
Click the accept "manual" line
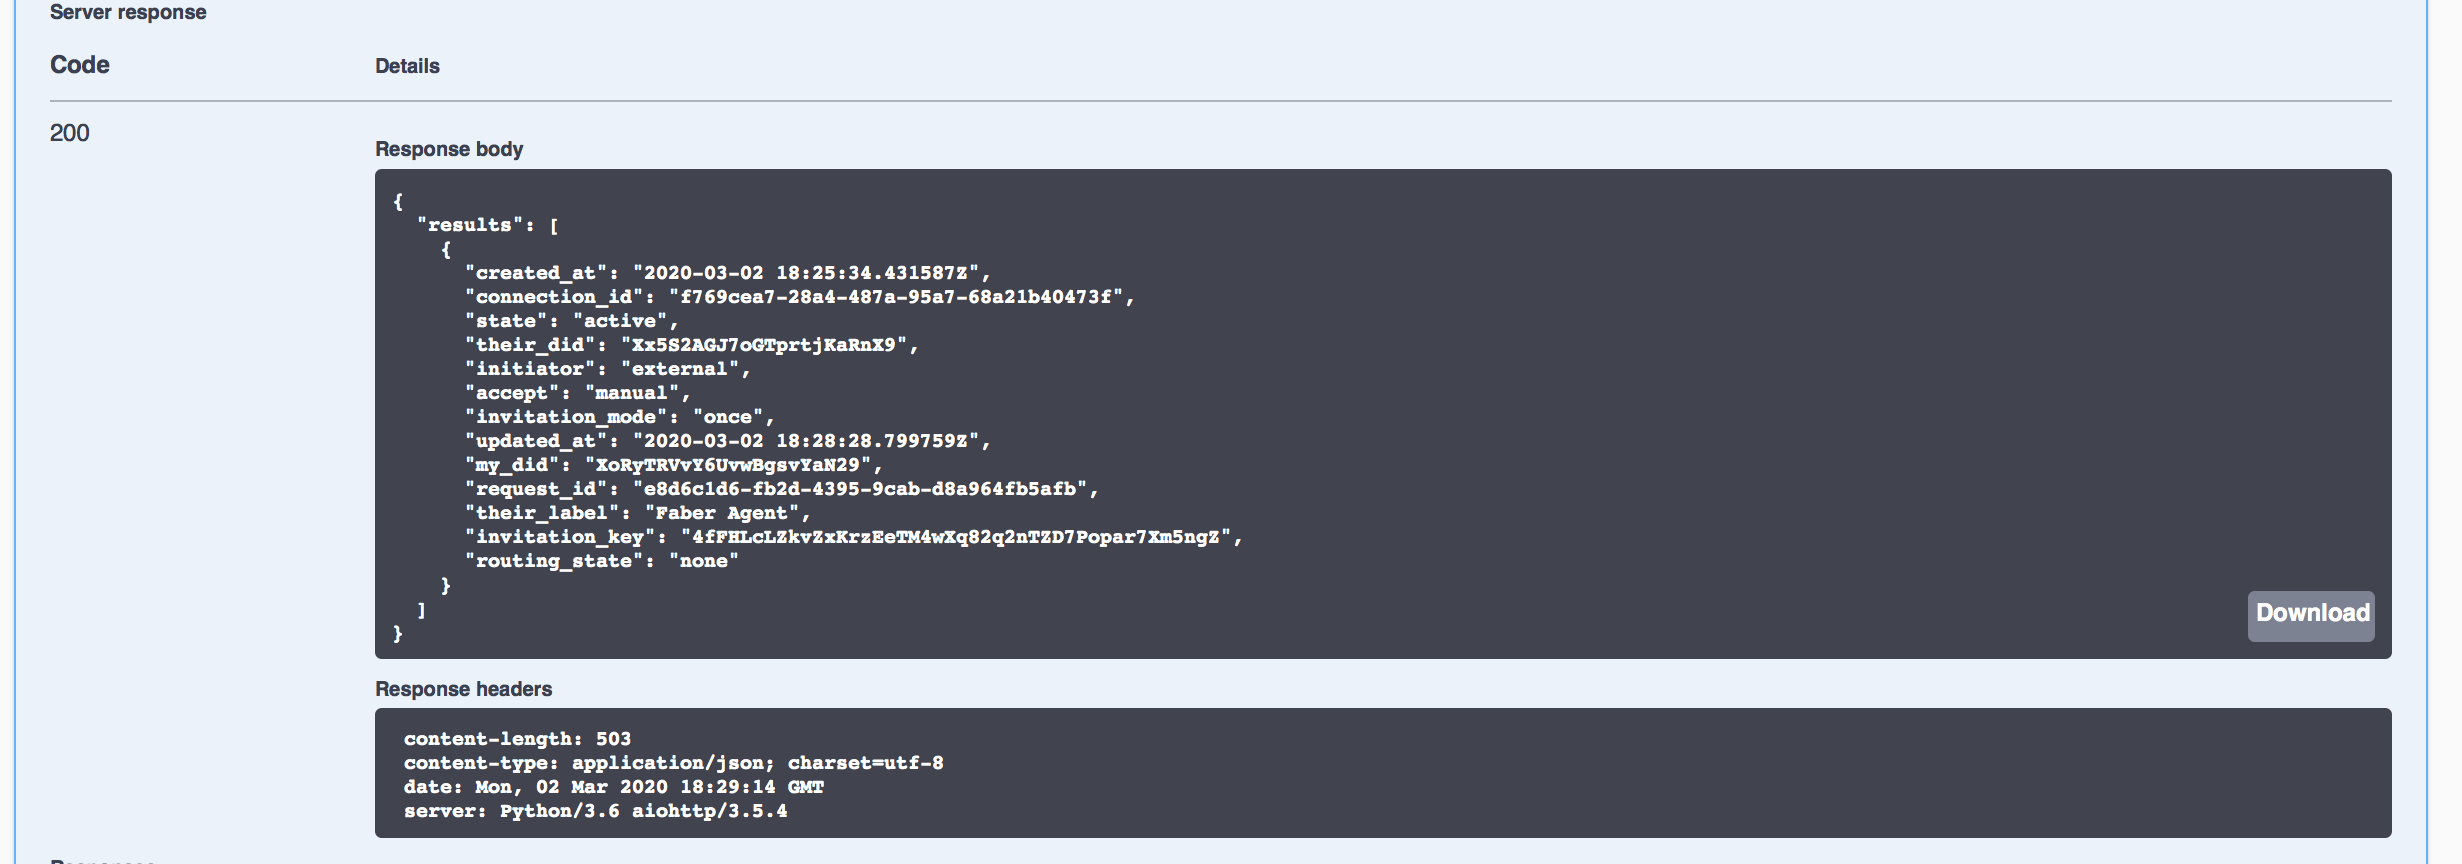[577, 393]
